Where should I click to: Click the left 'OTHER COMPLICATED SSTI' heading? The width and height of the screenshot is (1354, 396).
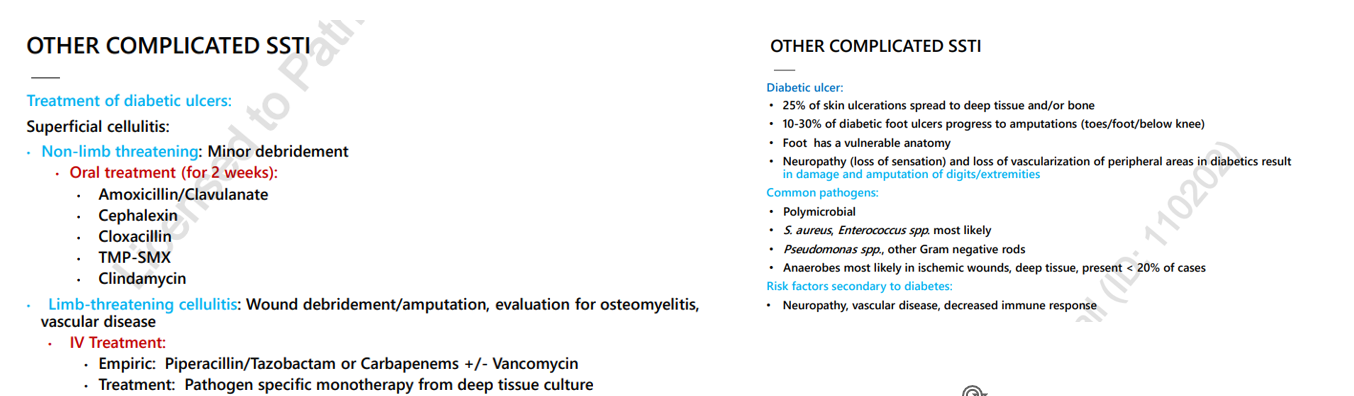[168, 45]
